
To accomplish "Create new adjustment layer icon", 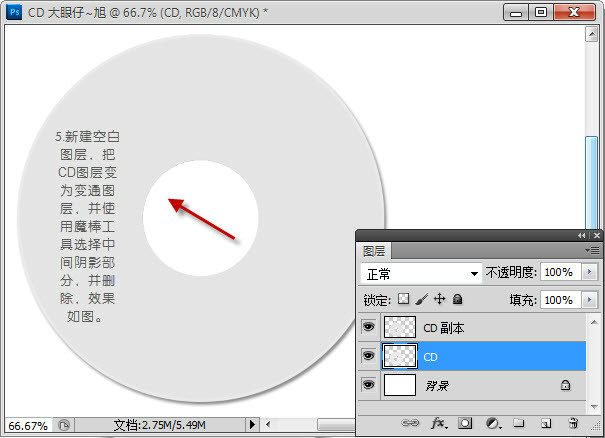I will tap(492, 423).
